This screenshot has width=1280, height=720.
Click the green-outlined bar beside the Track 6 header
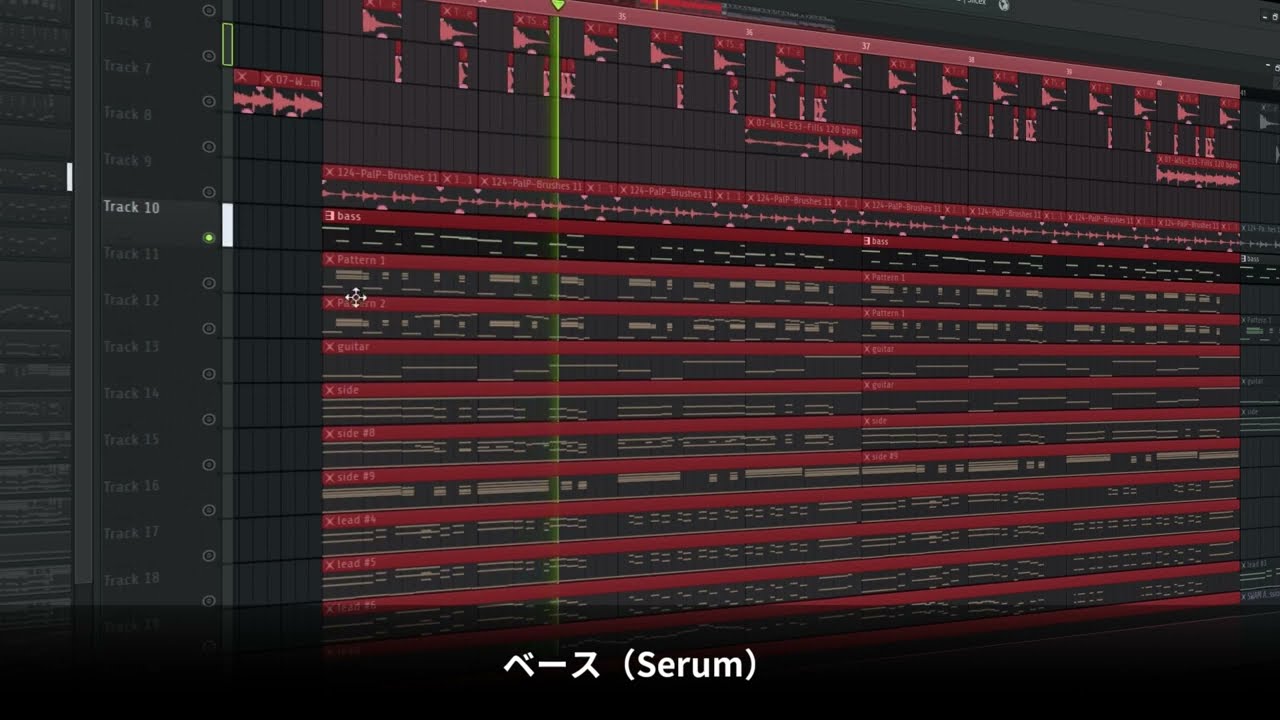click(228, 45)
